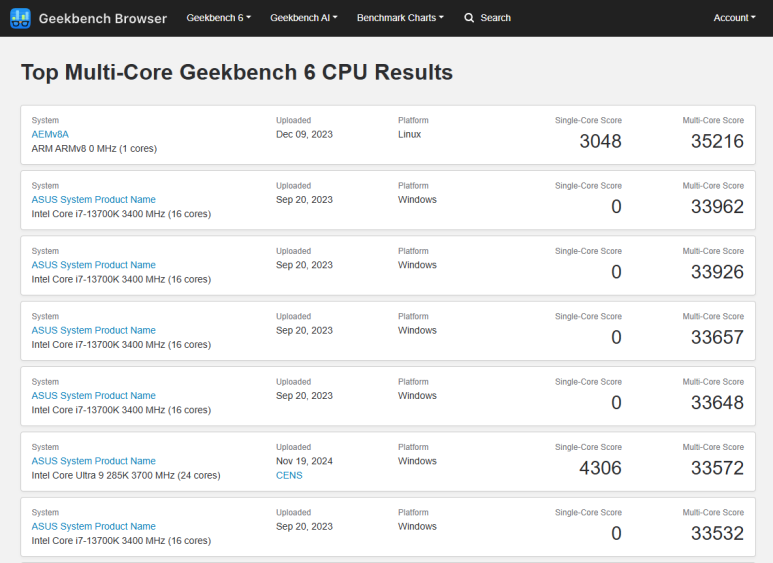Open ASUS result with score 33648

click(94, 395)
